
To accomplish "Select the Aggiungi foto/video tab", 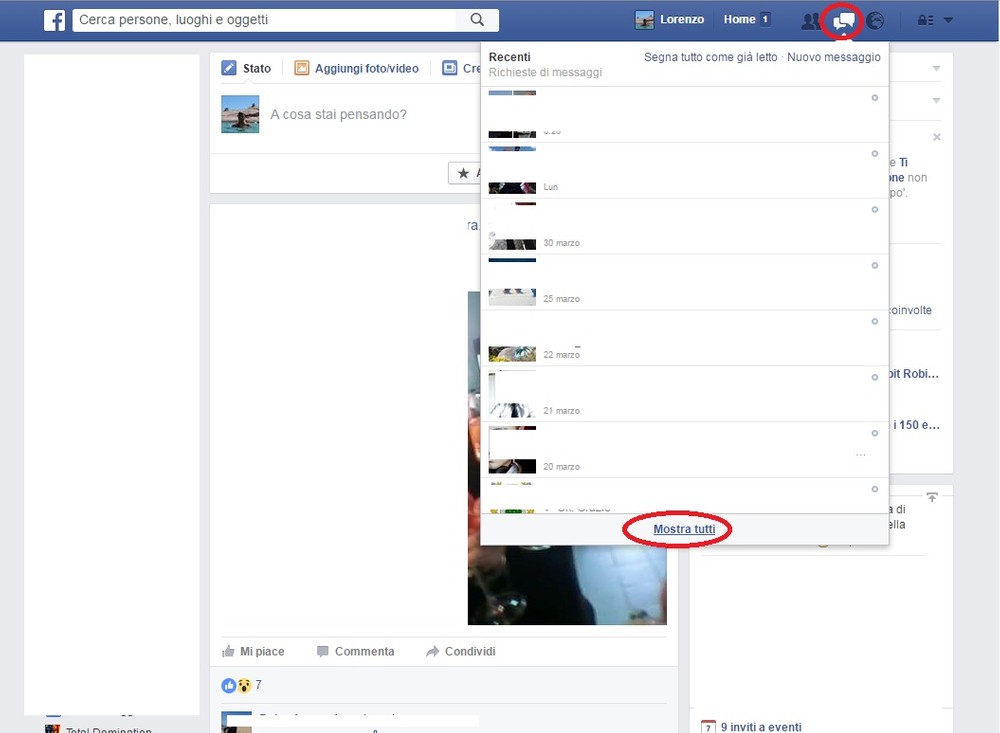I will click(x=356, y=69).
